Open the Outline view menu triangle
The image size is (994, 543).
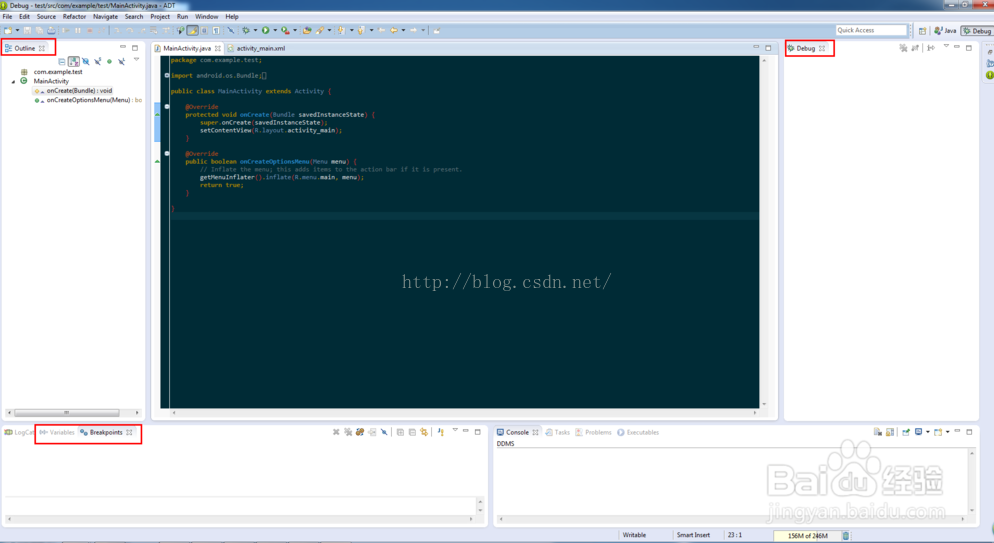[x=136, y=60]
